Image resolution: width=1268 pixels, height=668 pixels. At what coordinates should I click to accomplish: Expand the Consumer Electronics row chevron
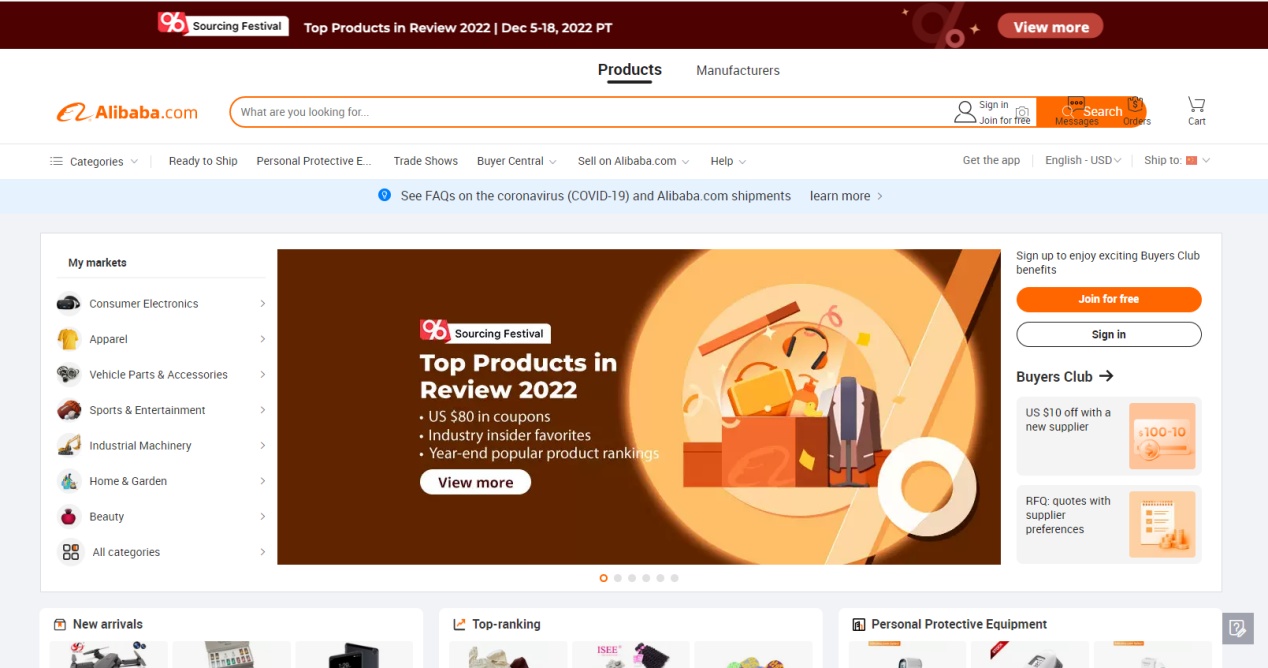[263, 303]
